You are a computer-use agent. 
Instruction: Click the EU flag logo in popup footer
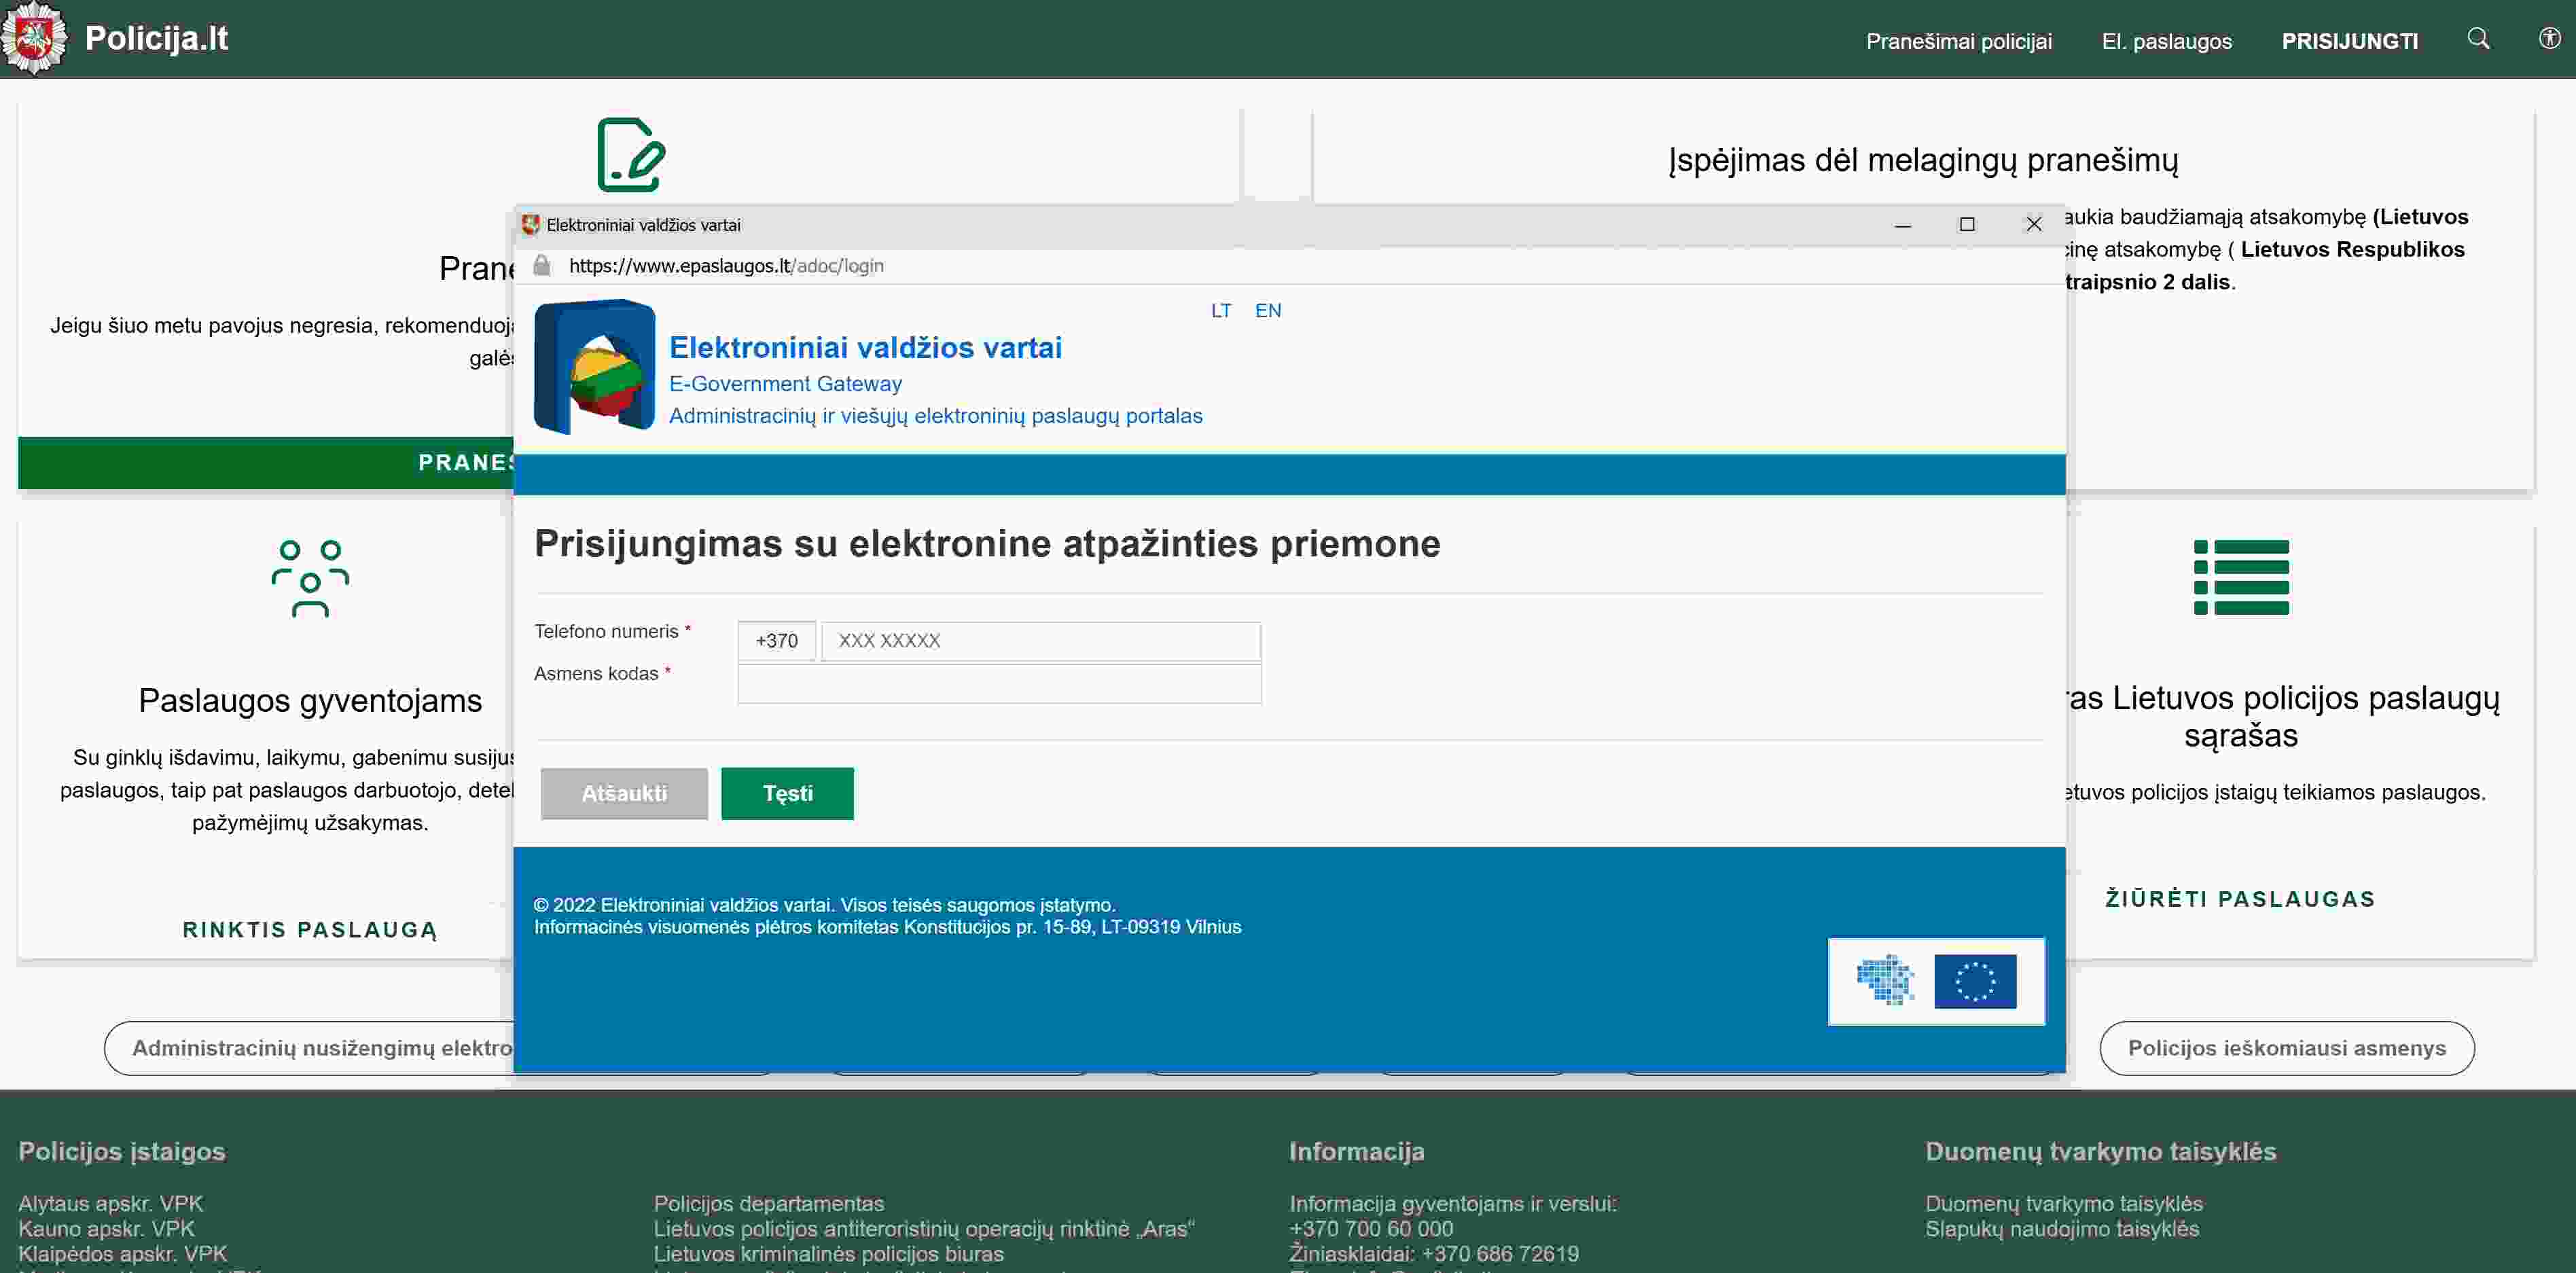click(1975, 981)
